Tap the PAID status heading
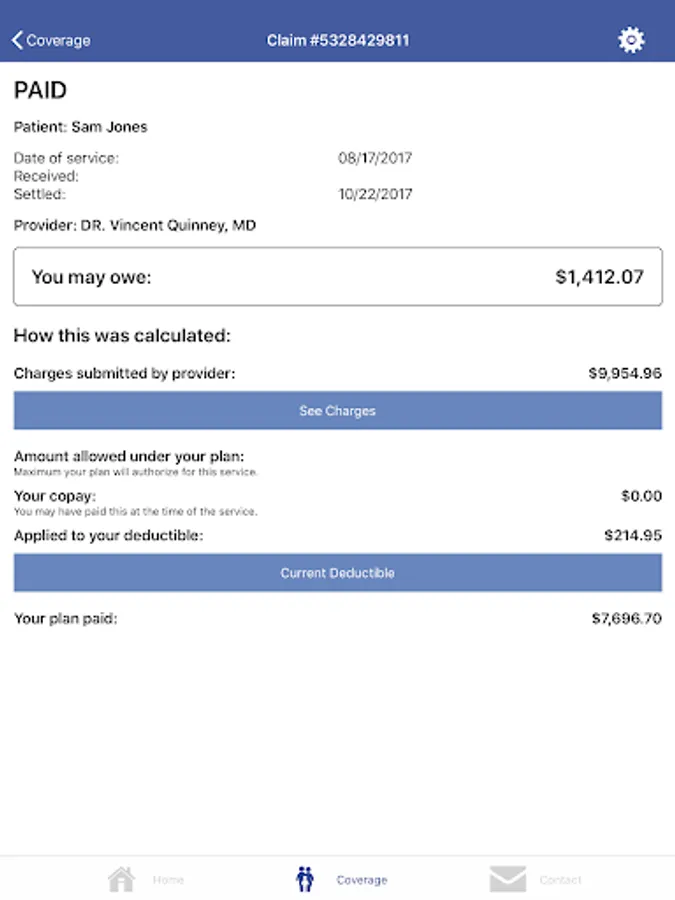 tap(40, 91)
